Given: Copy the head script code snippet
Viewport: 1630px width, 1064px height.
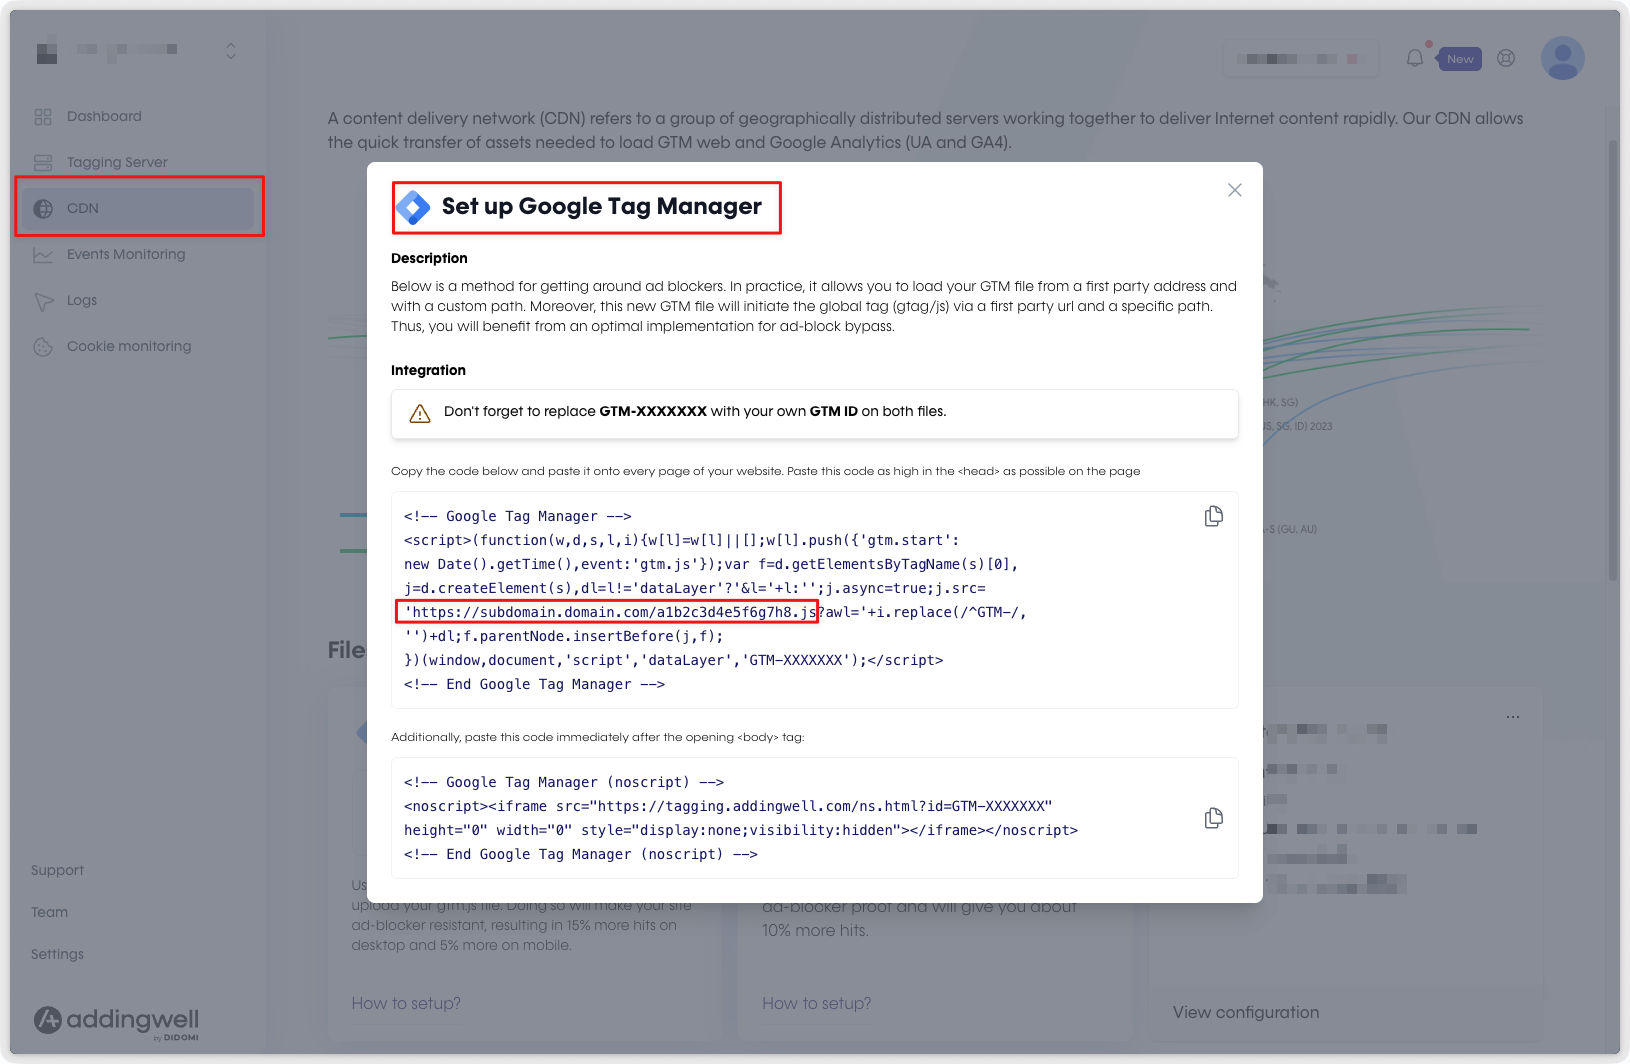Looking at the screenshot, I should point(1214,516).
